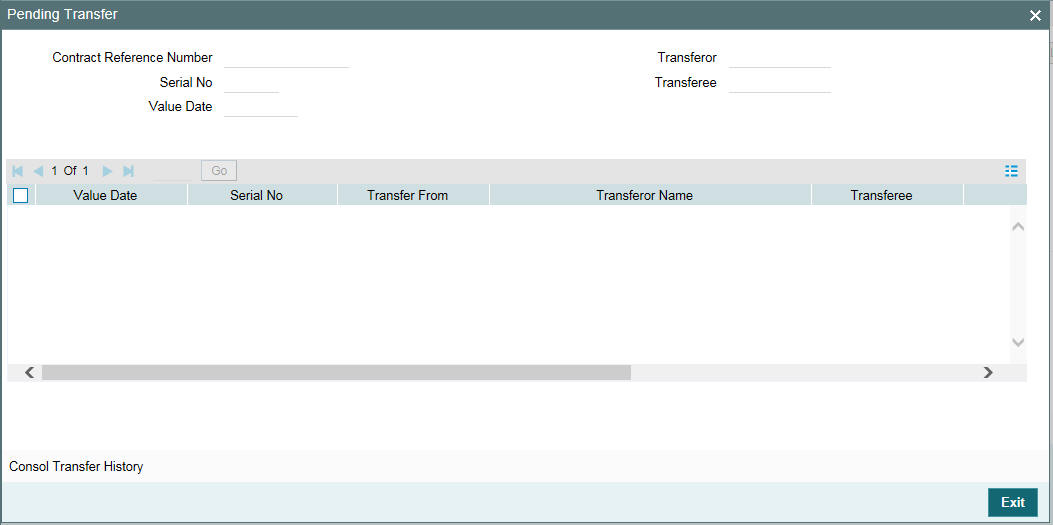Go to first page of records
Viewport: 1053px width, 525px height.
[x=17, y=171]
